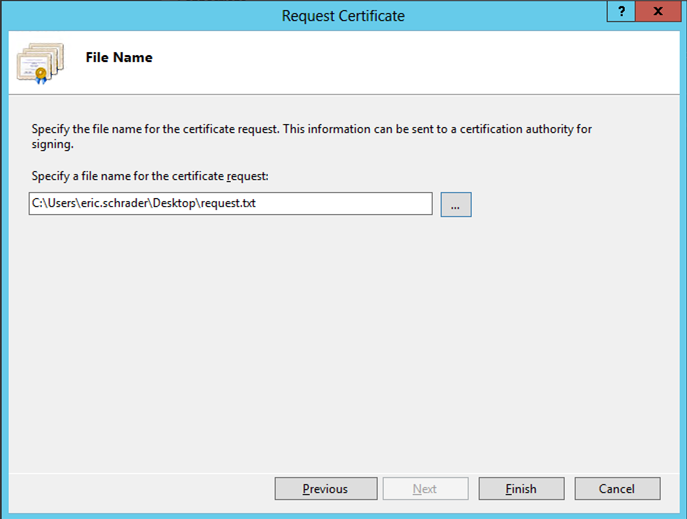Click blank space after the path text
Viewport: 687px width, 519px height.
tap(344, 204)
